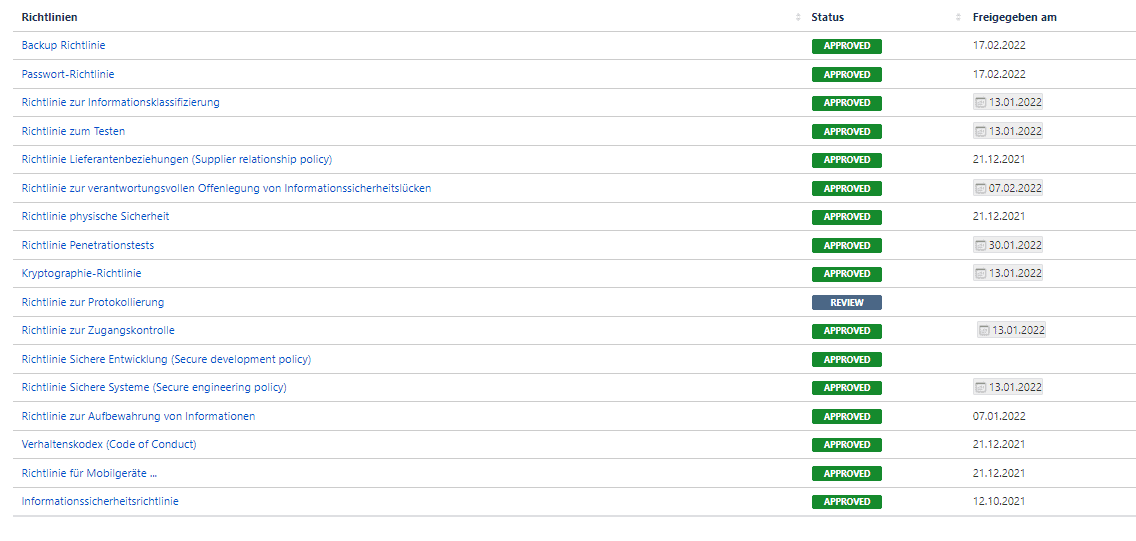The height and width of the screenshot is (541, 1136).
Task: Open Richtlinie physische Sicherheit link
Action: [95, 217]
